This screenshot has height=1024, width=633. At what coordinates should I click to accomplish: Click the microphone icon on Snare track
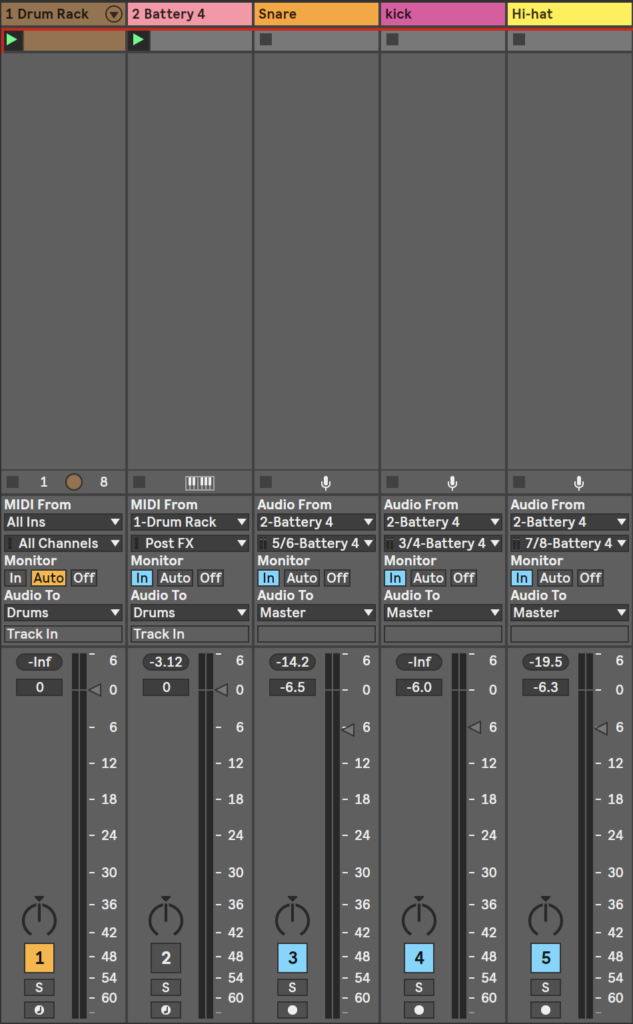tap(325, 482)
